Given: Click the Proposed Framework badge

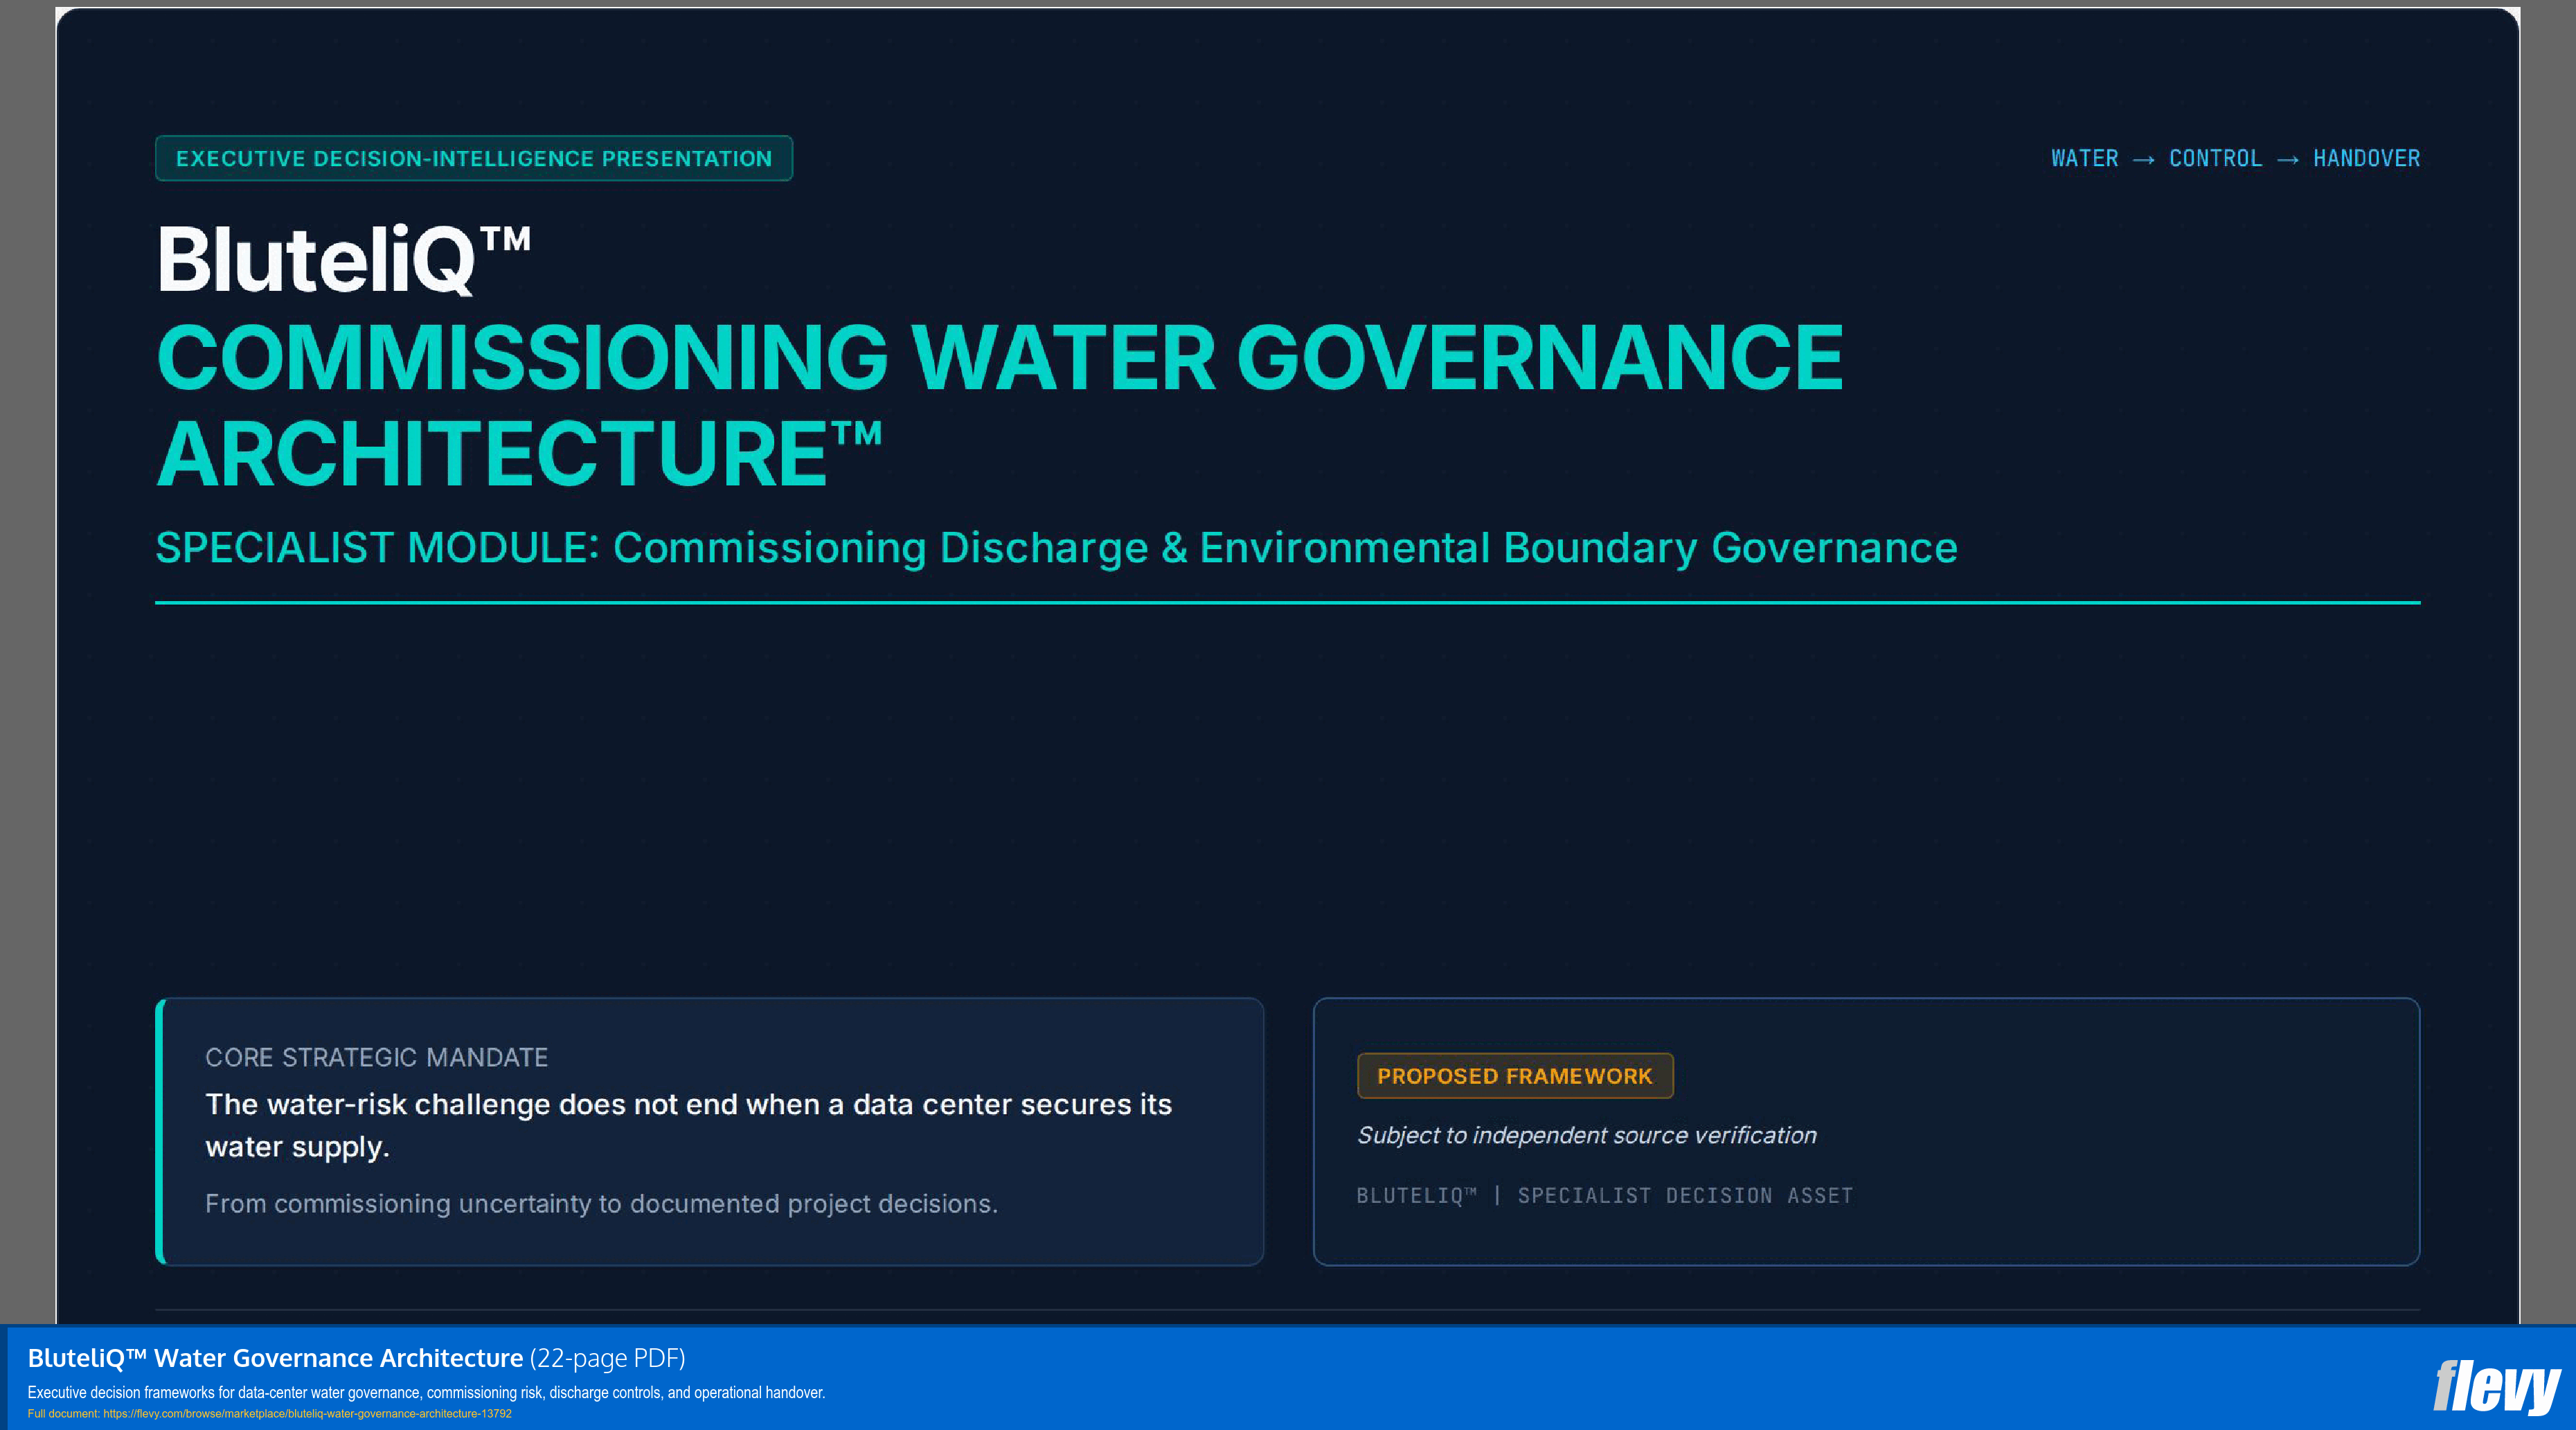Looking at the screenshot, I should point(1515,1076).
